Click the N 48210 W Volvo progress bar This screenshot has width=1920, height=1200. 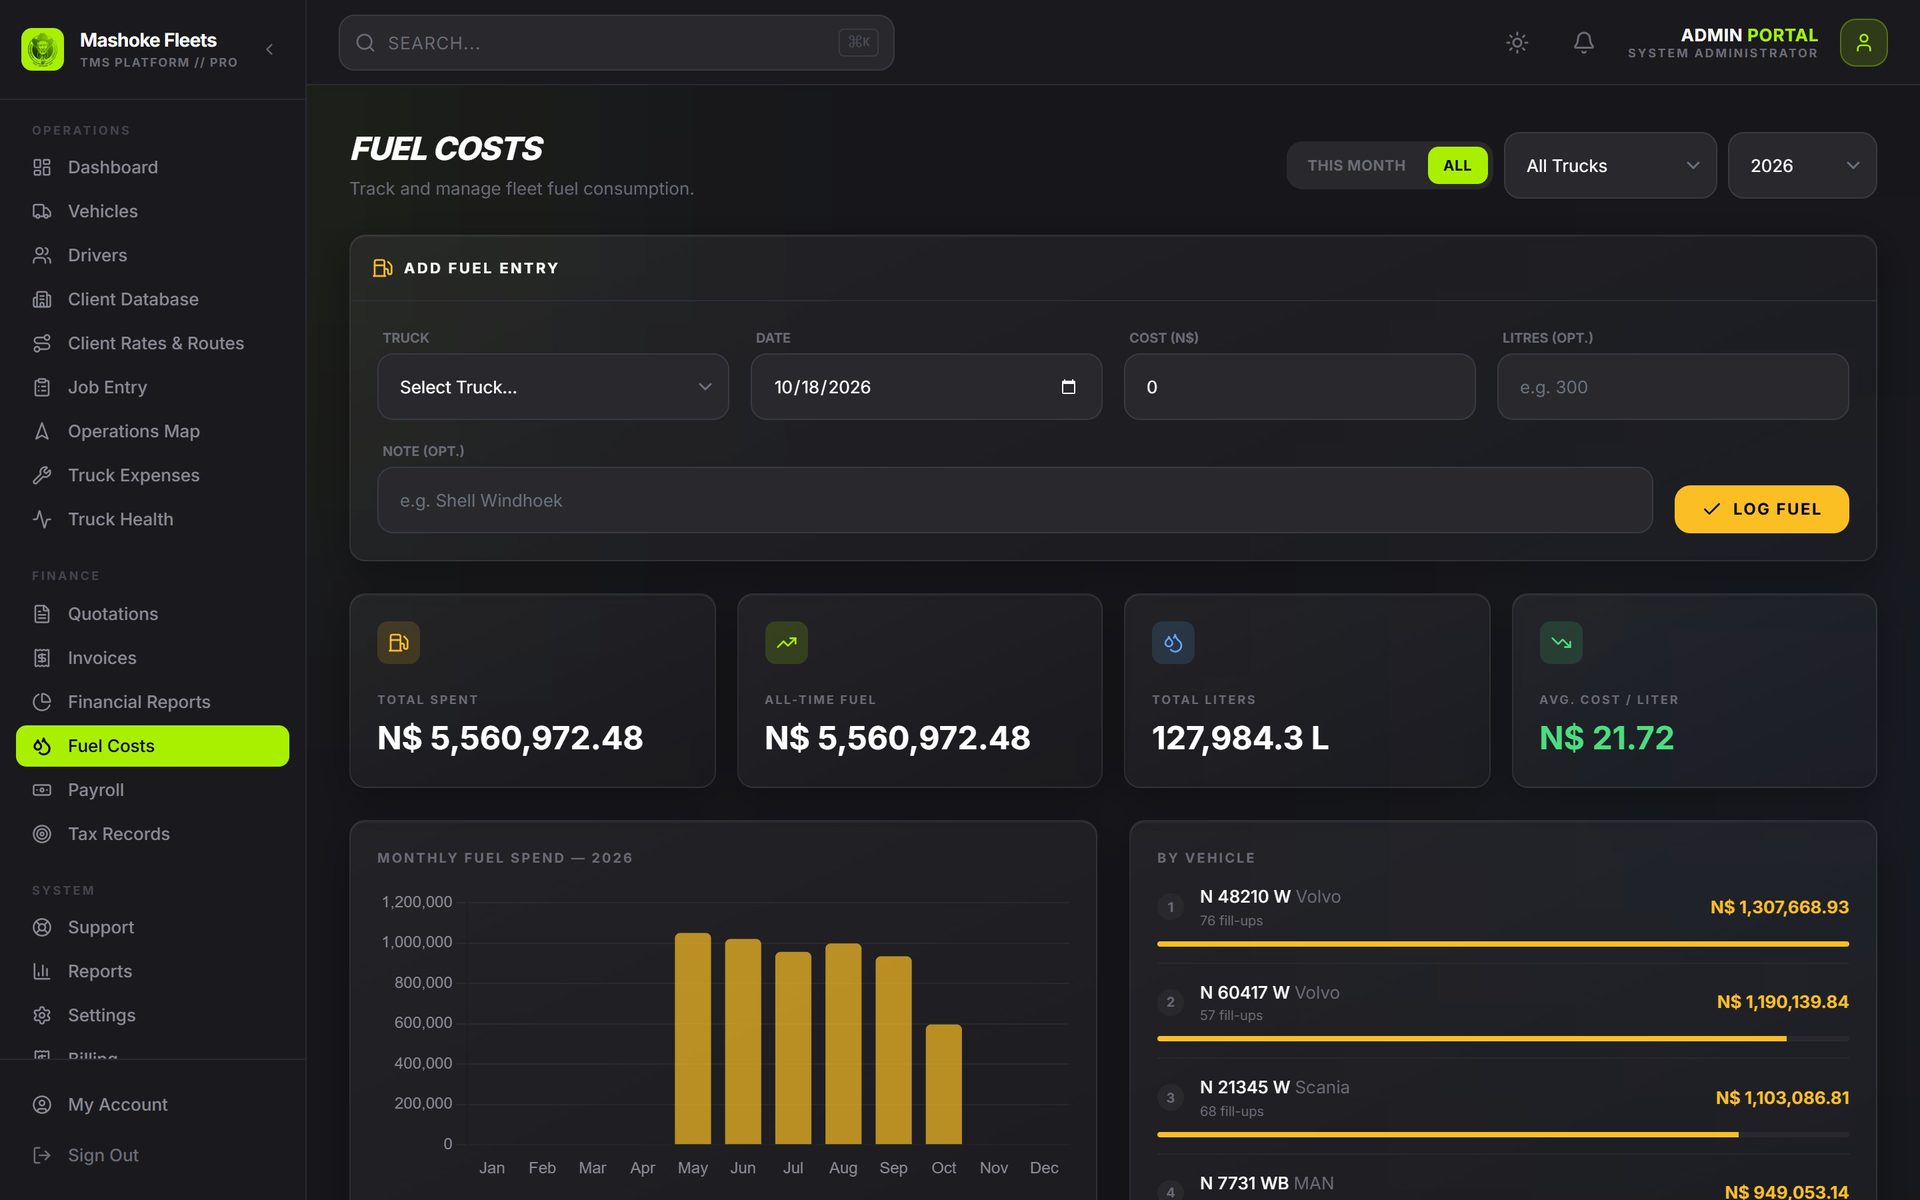pos(1503,943)
